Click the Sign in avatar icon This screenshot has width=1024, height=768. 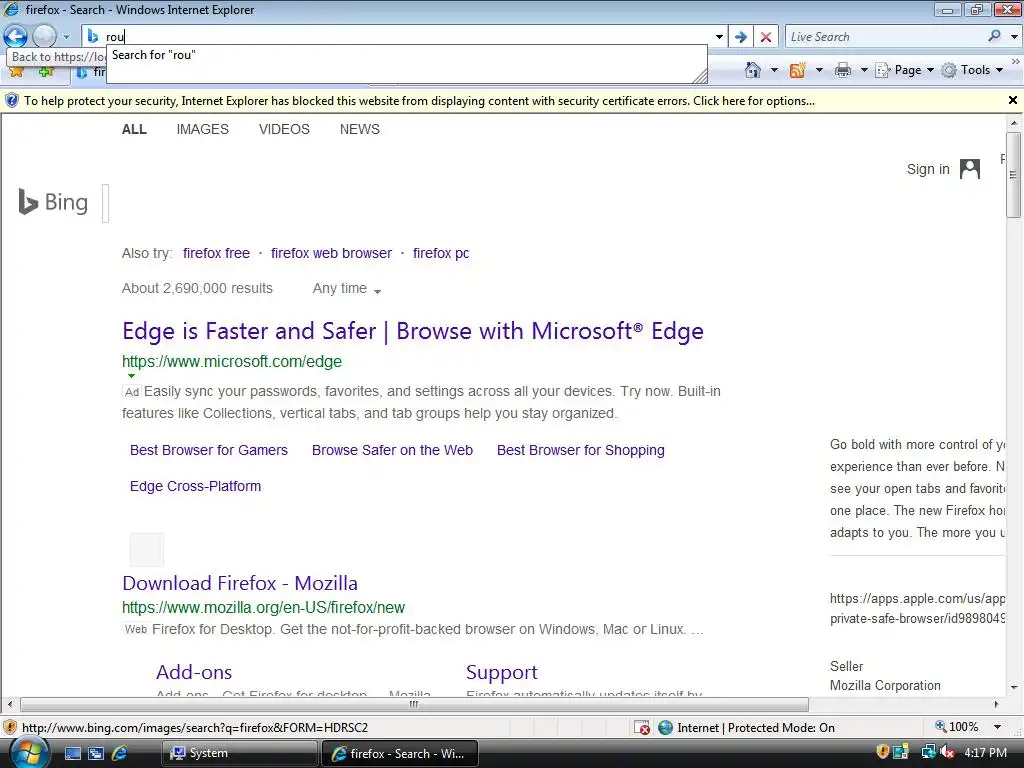tap(970, 168)
